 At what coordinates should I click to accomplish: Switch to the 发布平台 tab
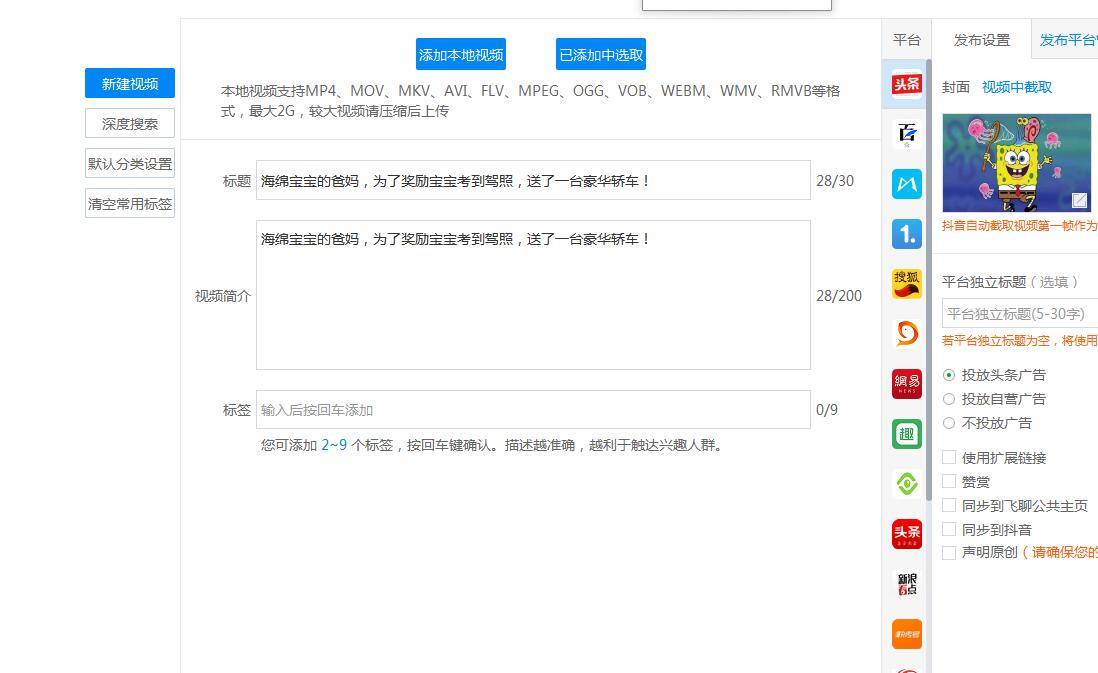(x=1070, y=39)
